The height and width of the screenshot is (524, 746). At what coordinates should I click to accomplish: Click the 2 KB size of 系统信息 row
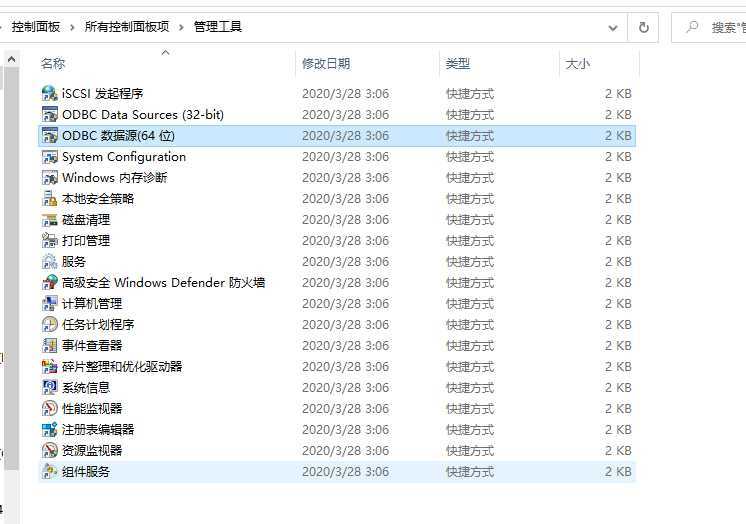[618, 387]
